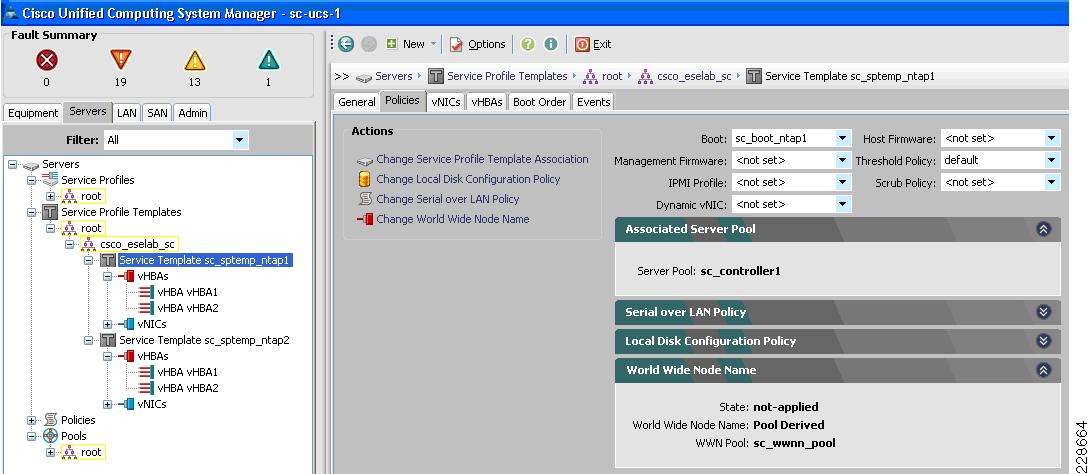Click the csco_eselab_sc org icon in tree
This screenshot has height=474, width=1088.
89,244
